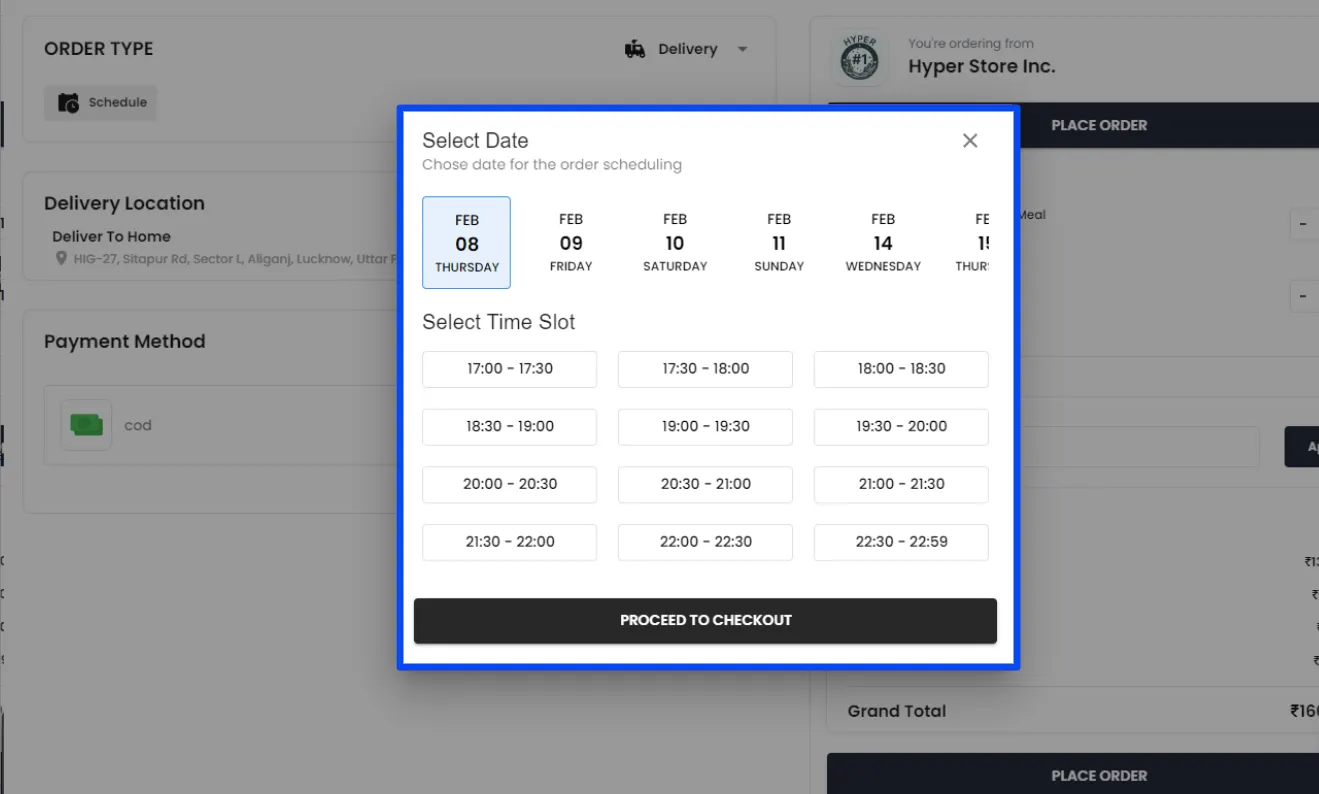This screenshot has width=1319, height=794.
Task: Select the 20:30 - 21:00 time slot
Action: coord(705,484)
